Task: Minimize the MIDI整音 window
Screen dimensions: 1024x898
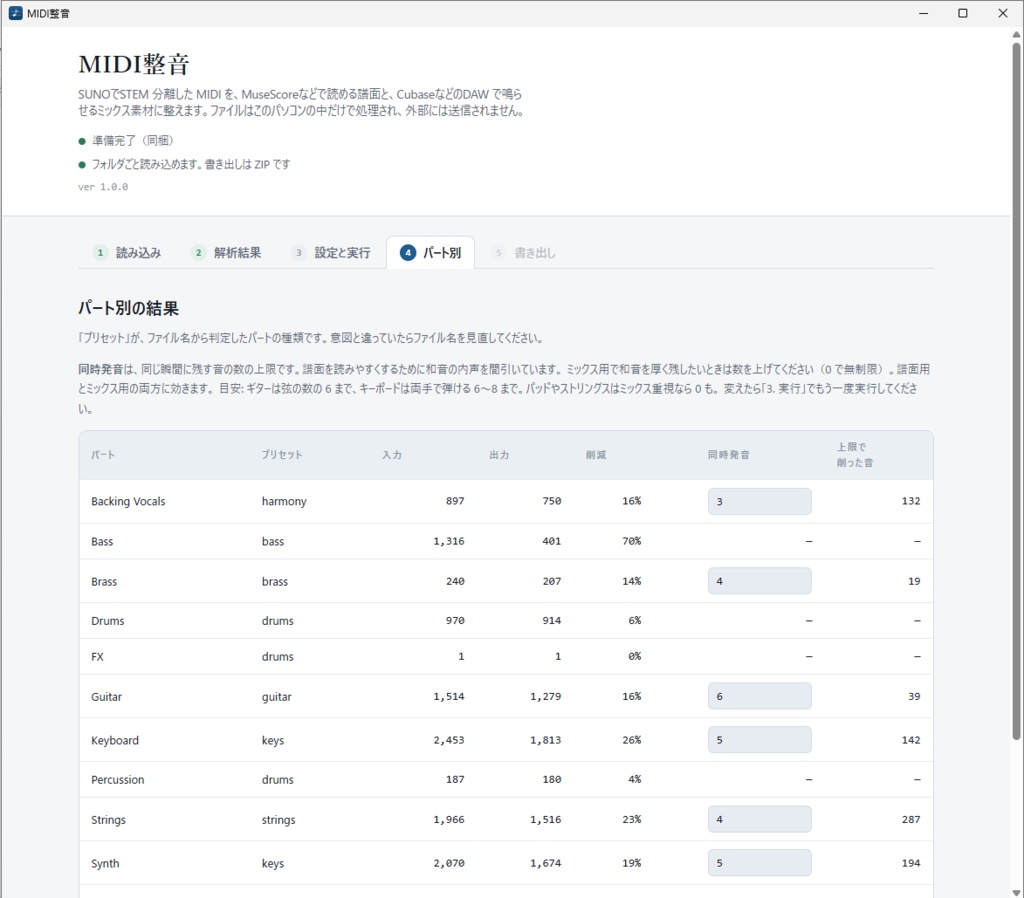Action: pos(923,13)
